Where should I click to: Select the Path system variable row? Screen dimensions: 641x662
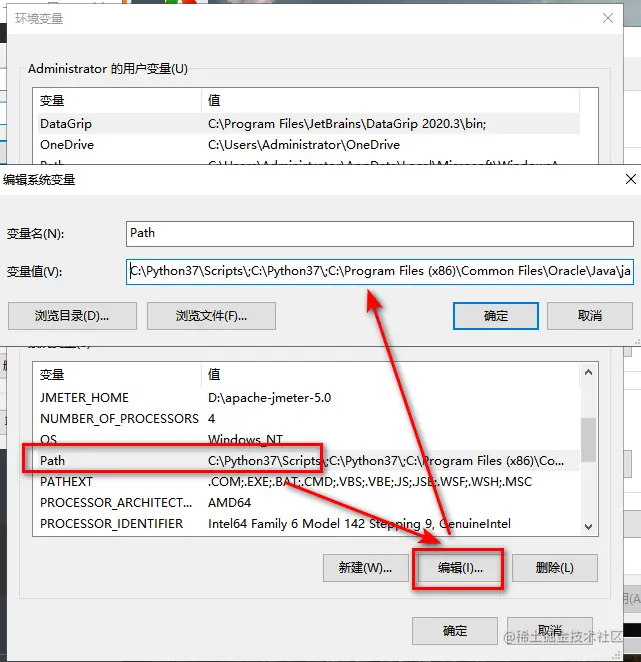(x=309, y=461)
